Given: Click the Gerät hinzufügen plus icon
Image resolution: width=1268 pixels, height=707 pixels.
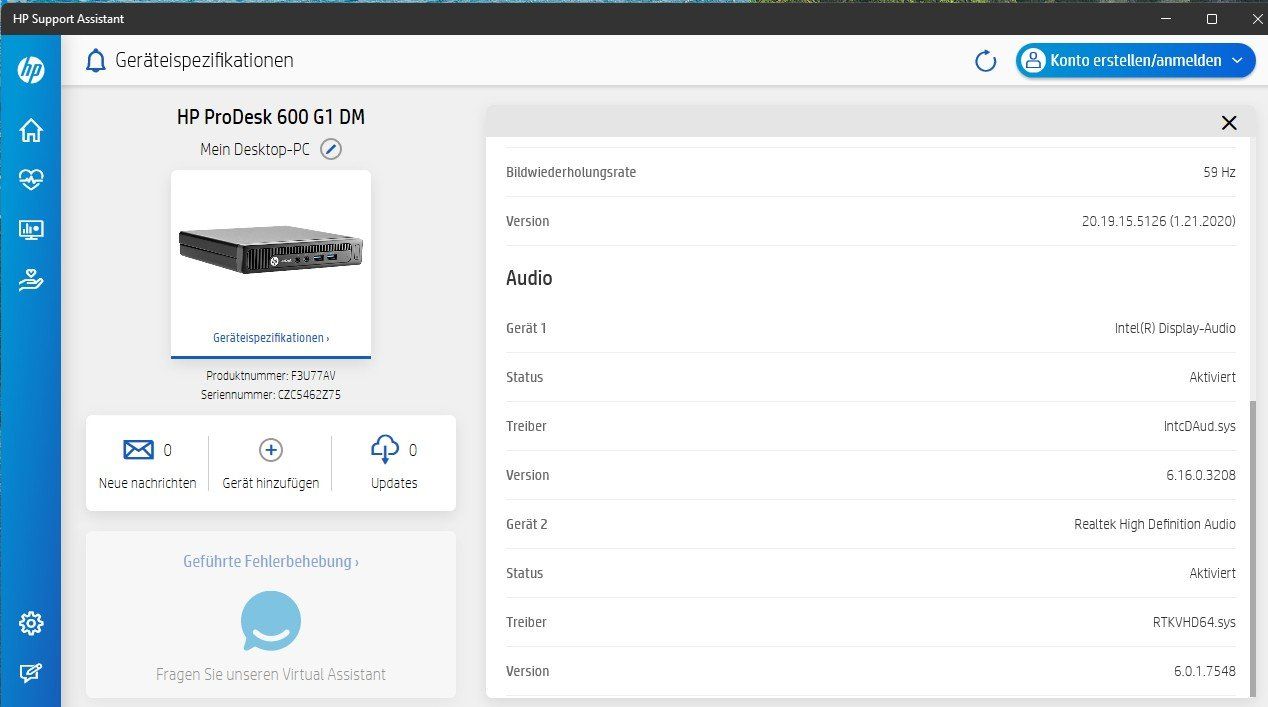Looking at the screenshot, I should pyautogui.click(x=271, y=450).
